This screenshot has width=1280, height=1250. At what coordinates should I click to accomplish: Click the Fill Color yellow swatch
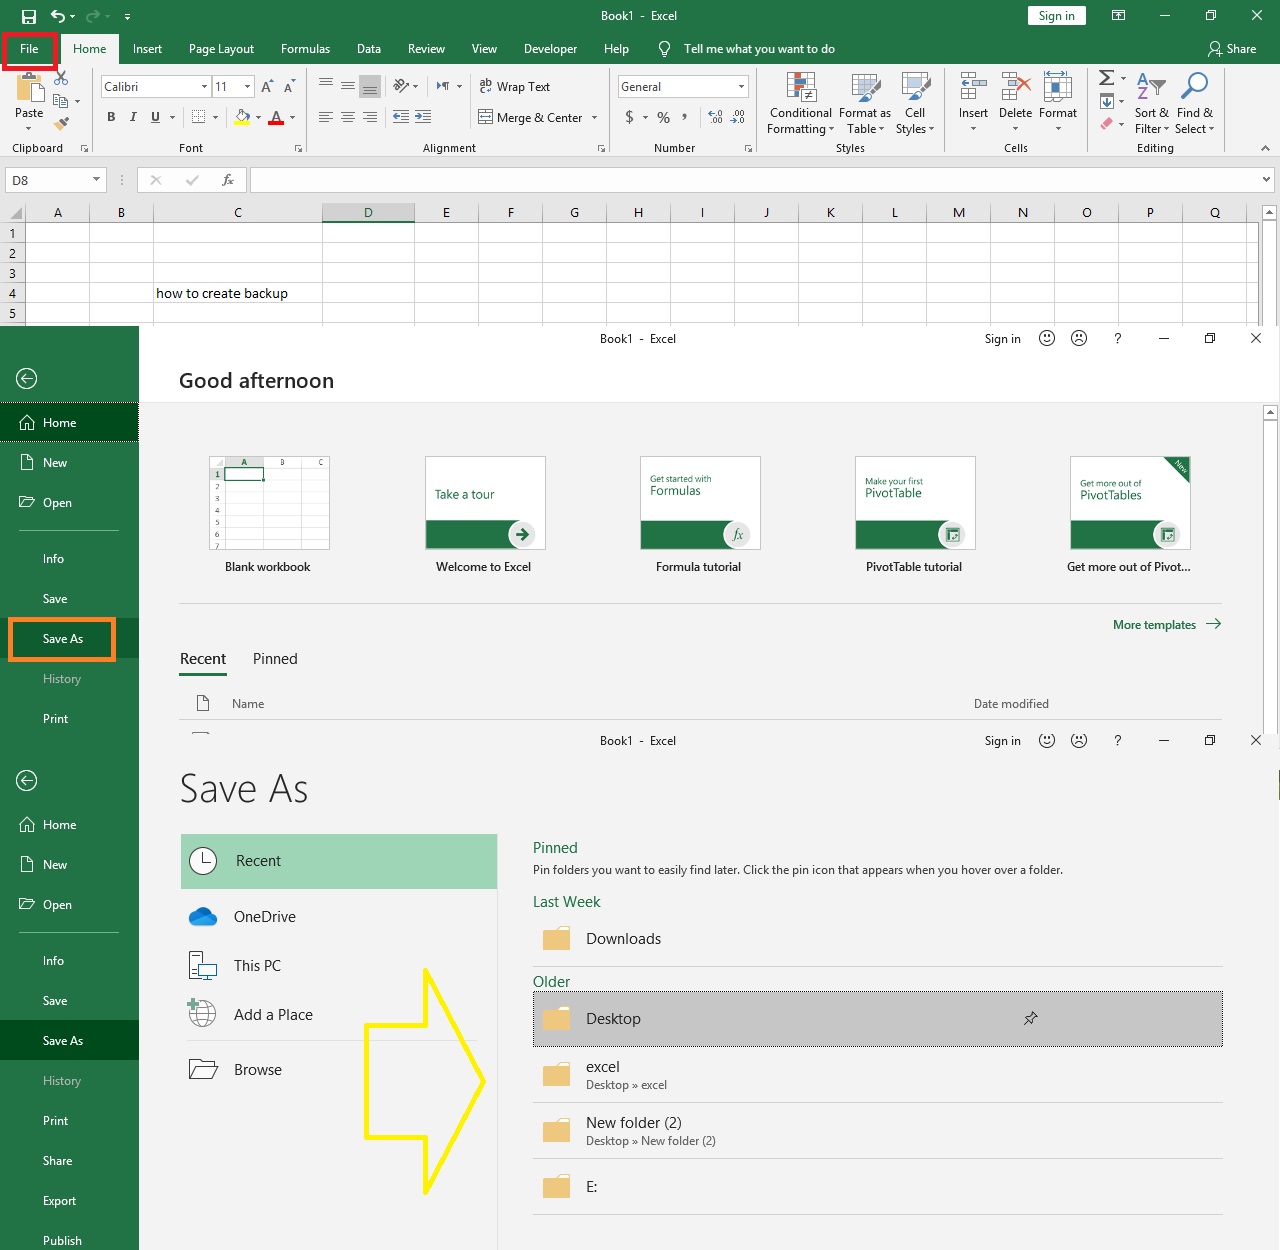click(x=242, y=118)
